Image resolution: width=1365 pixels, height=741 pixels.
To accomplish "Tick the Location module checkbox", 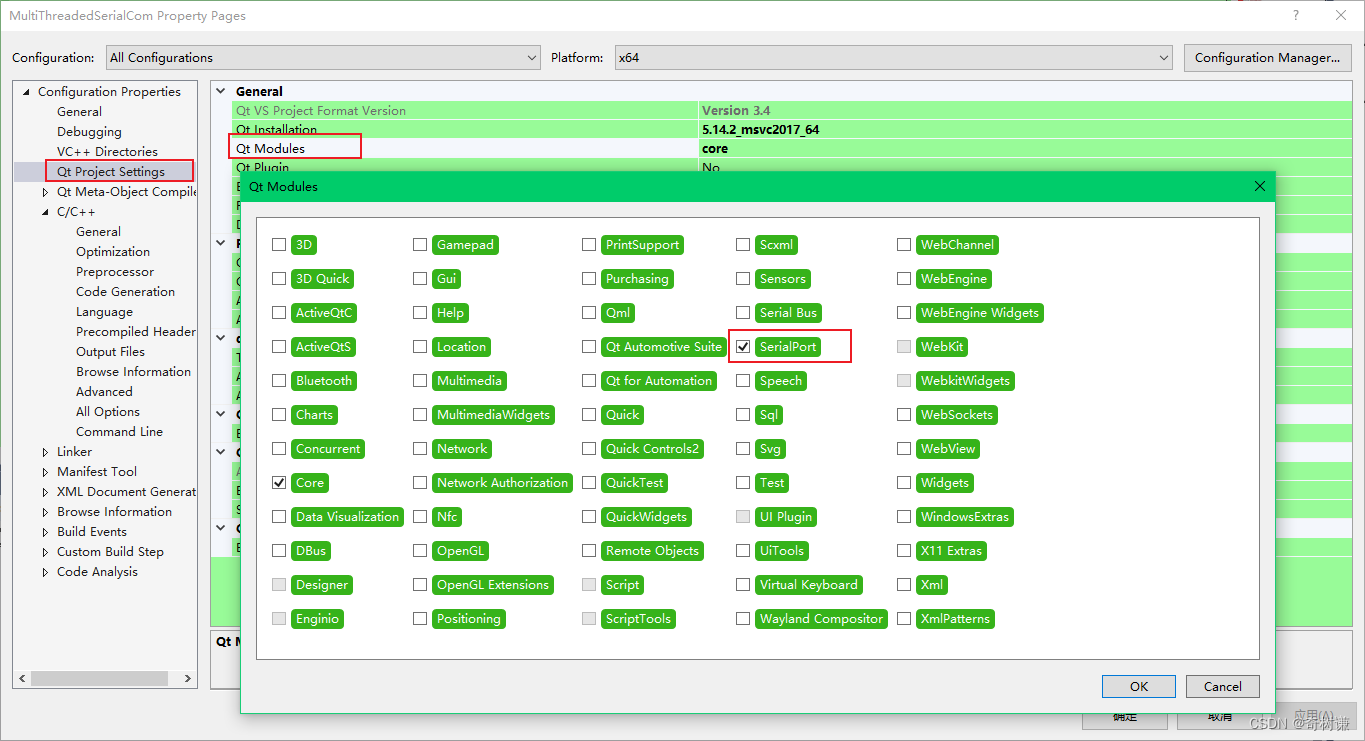I will 420,347.
